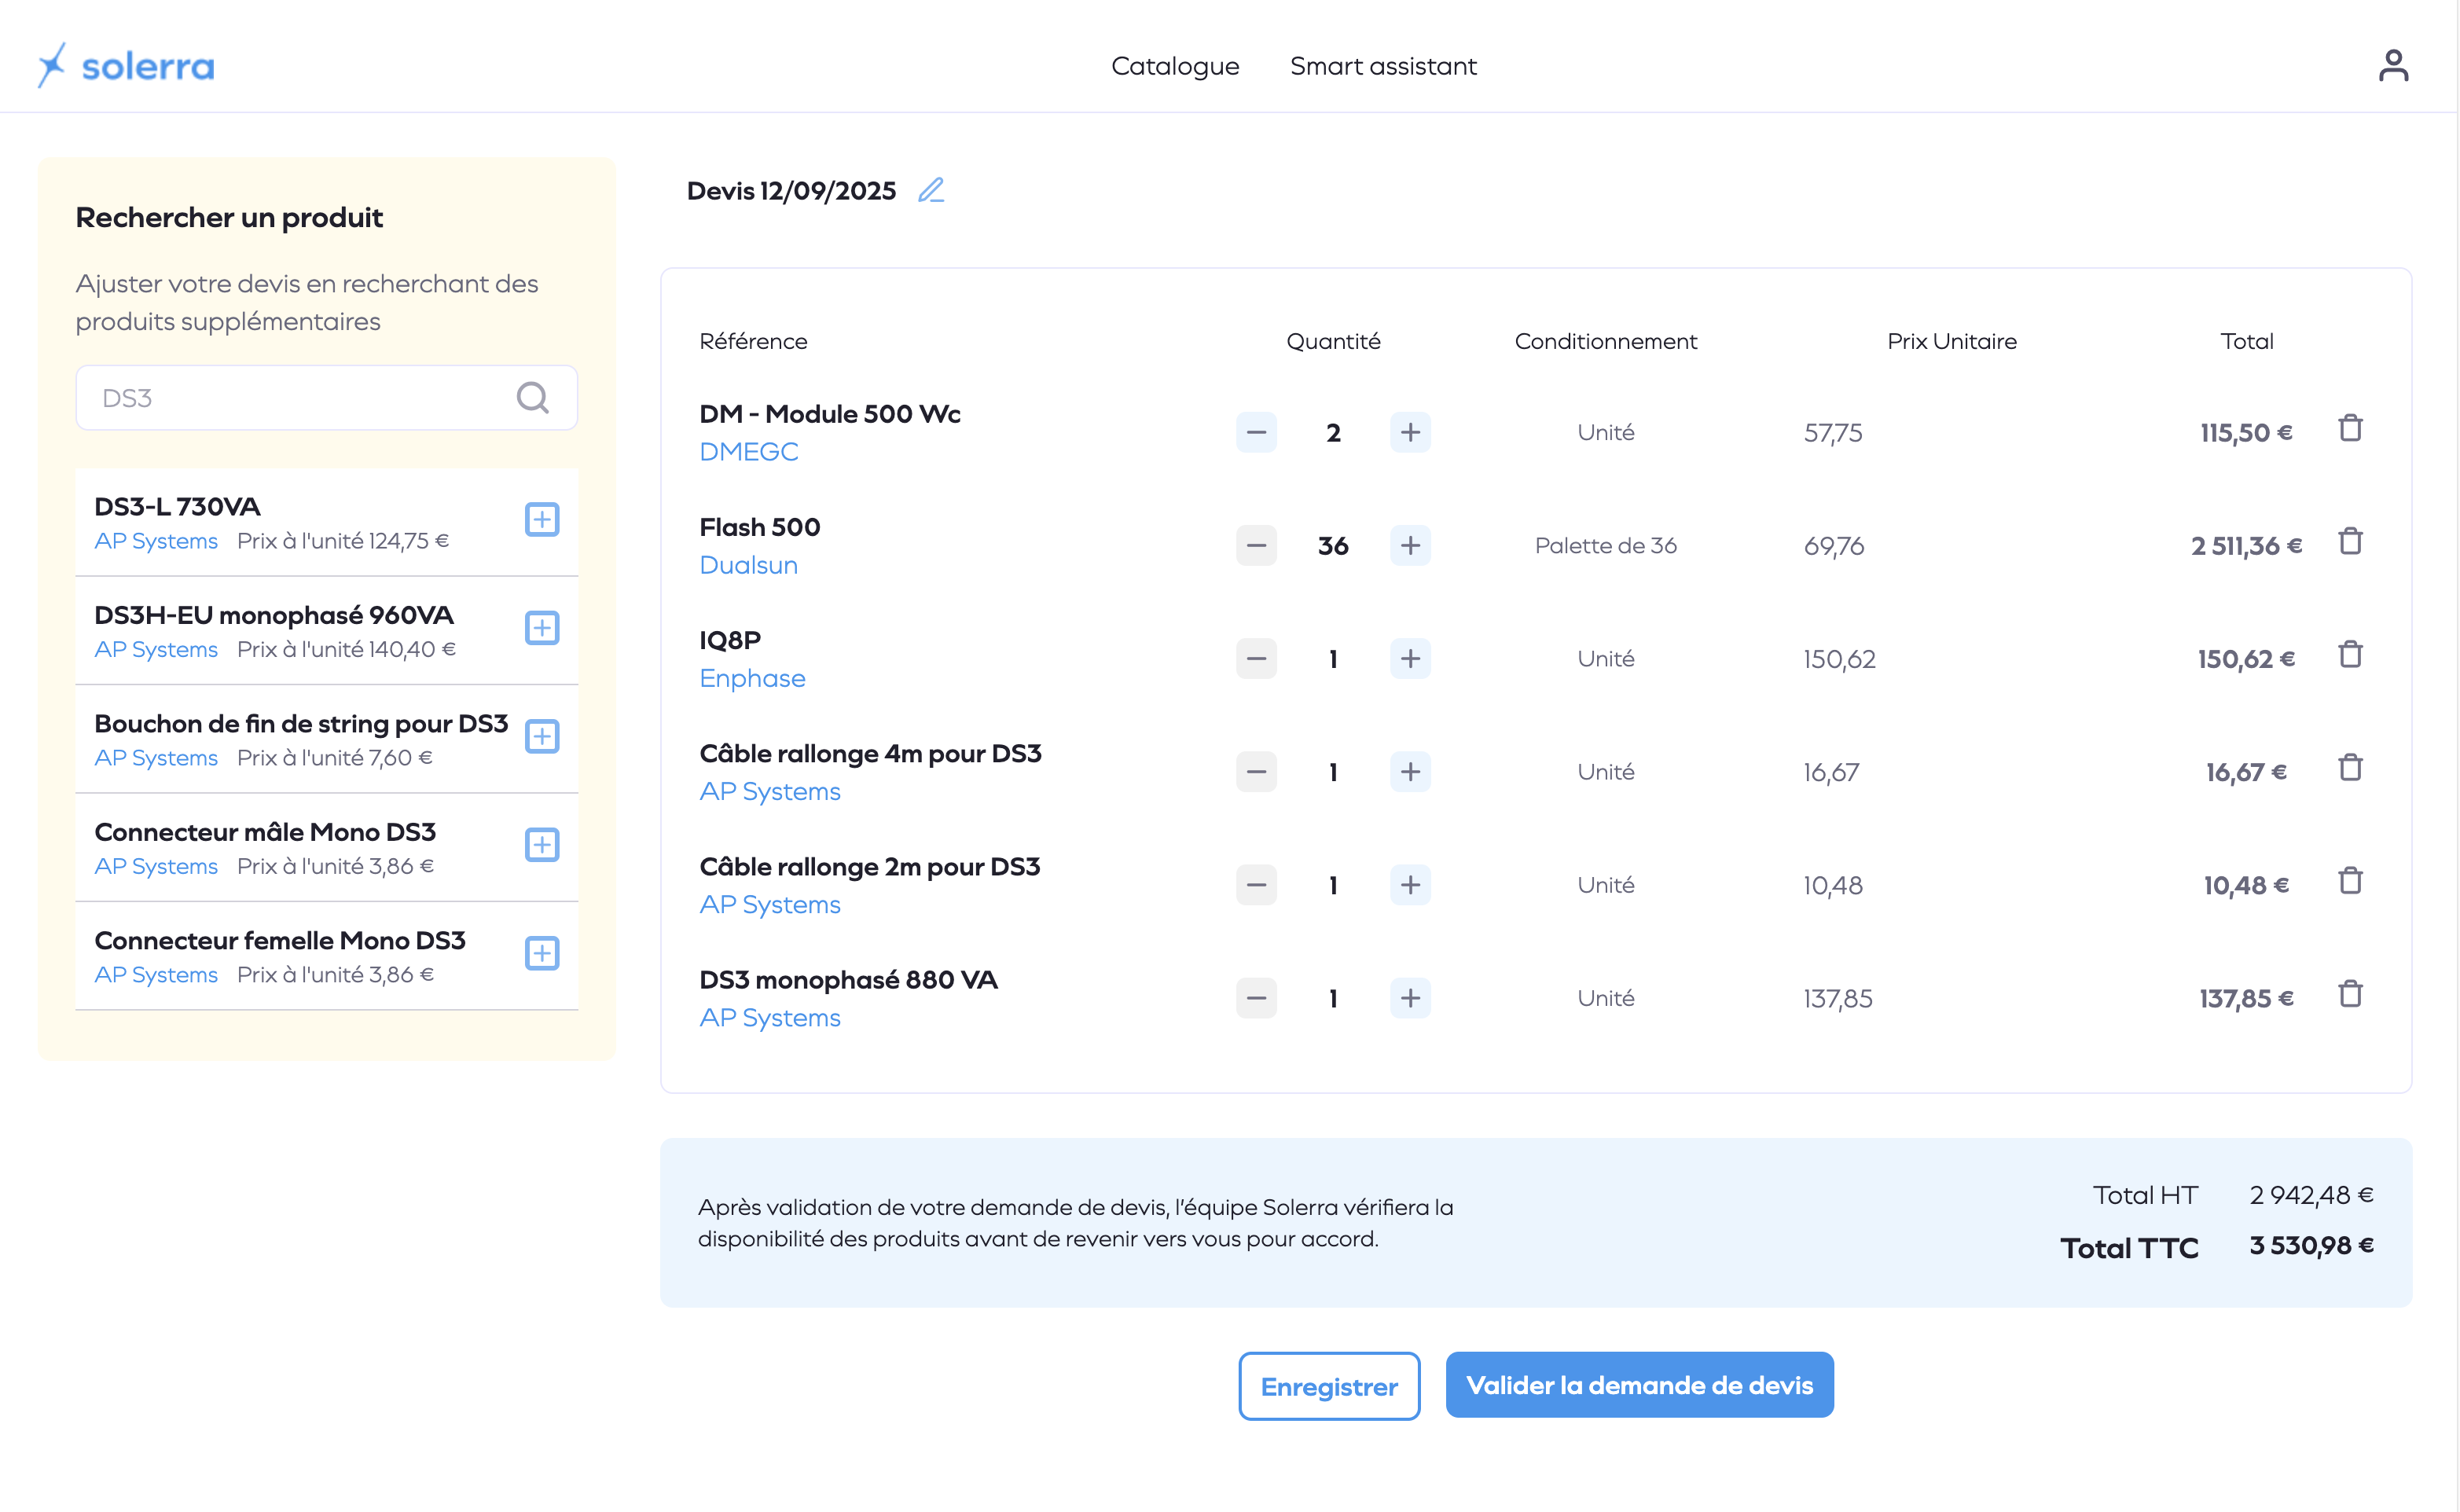Viewport: 2460px width, 1512px height.
Task: Open the user account profile icon
Action: pos(2392,66)
